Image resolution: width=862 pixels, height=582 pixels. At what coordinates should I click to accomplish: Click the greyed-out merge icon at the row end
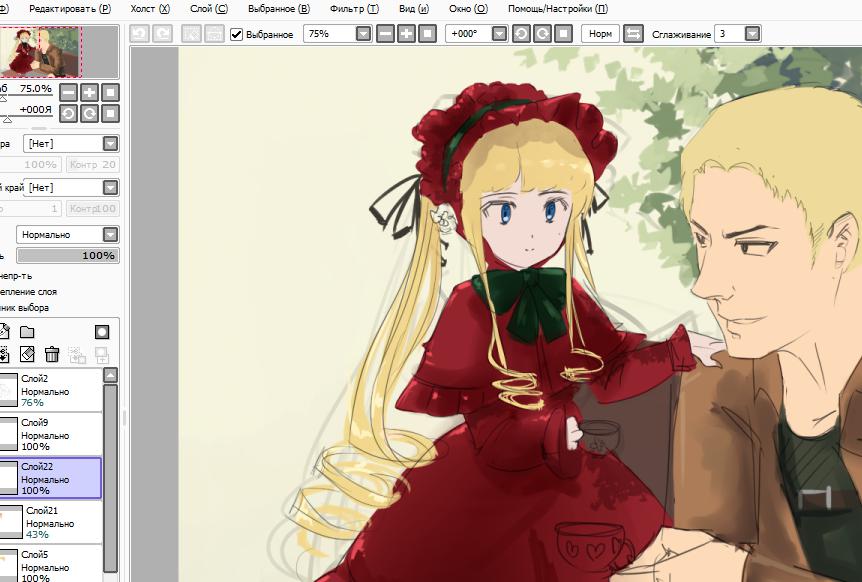point(102,355)
